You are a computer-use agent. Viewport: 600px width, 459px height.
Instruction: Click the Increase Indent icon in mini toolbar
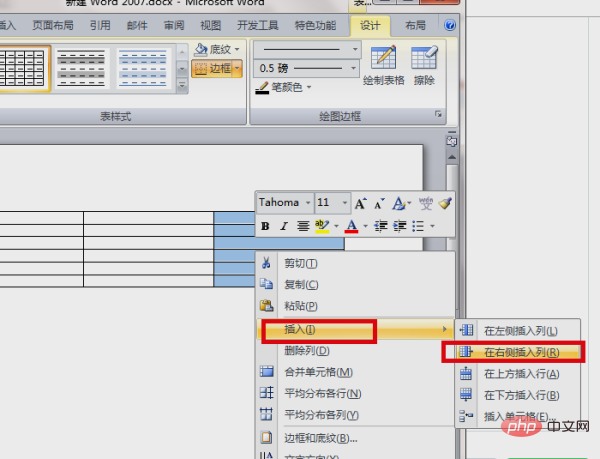[400, 227]
